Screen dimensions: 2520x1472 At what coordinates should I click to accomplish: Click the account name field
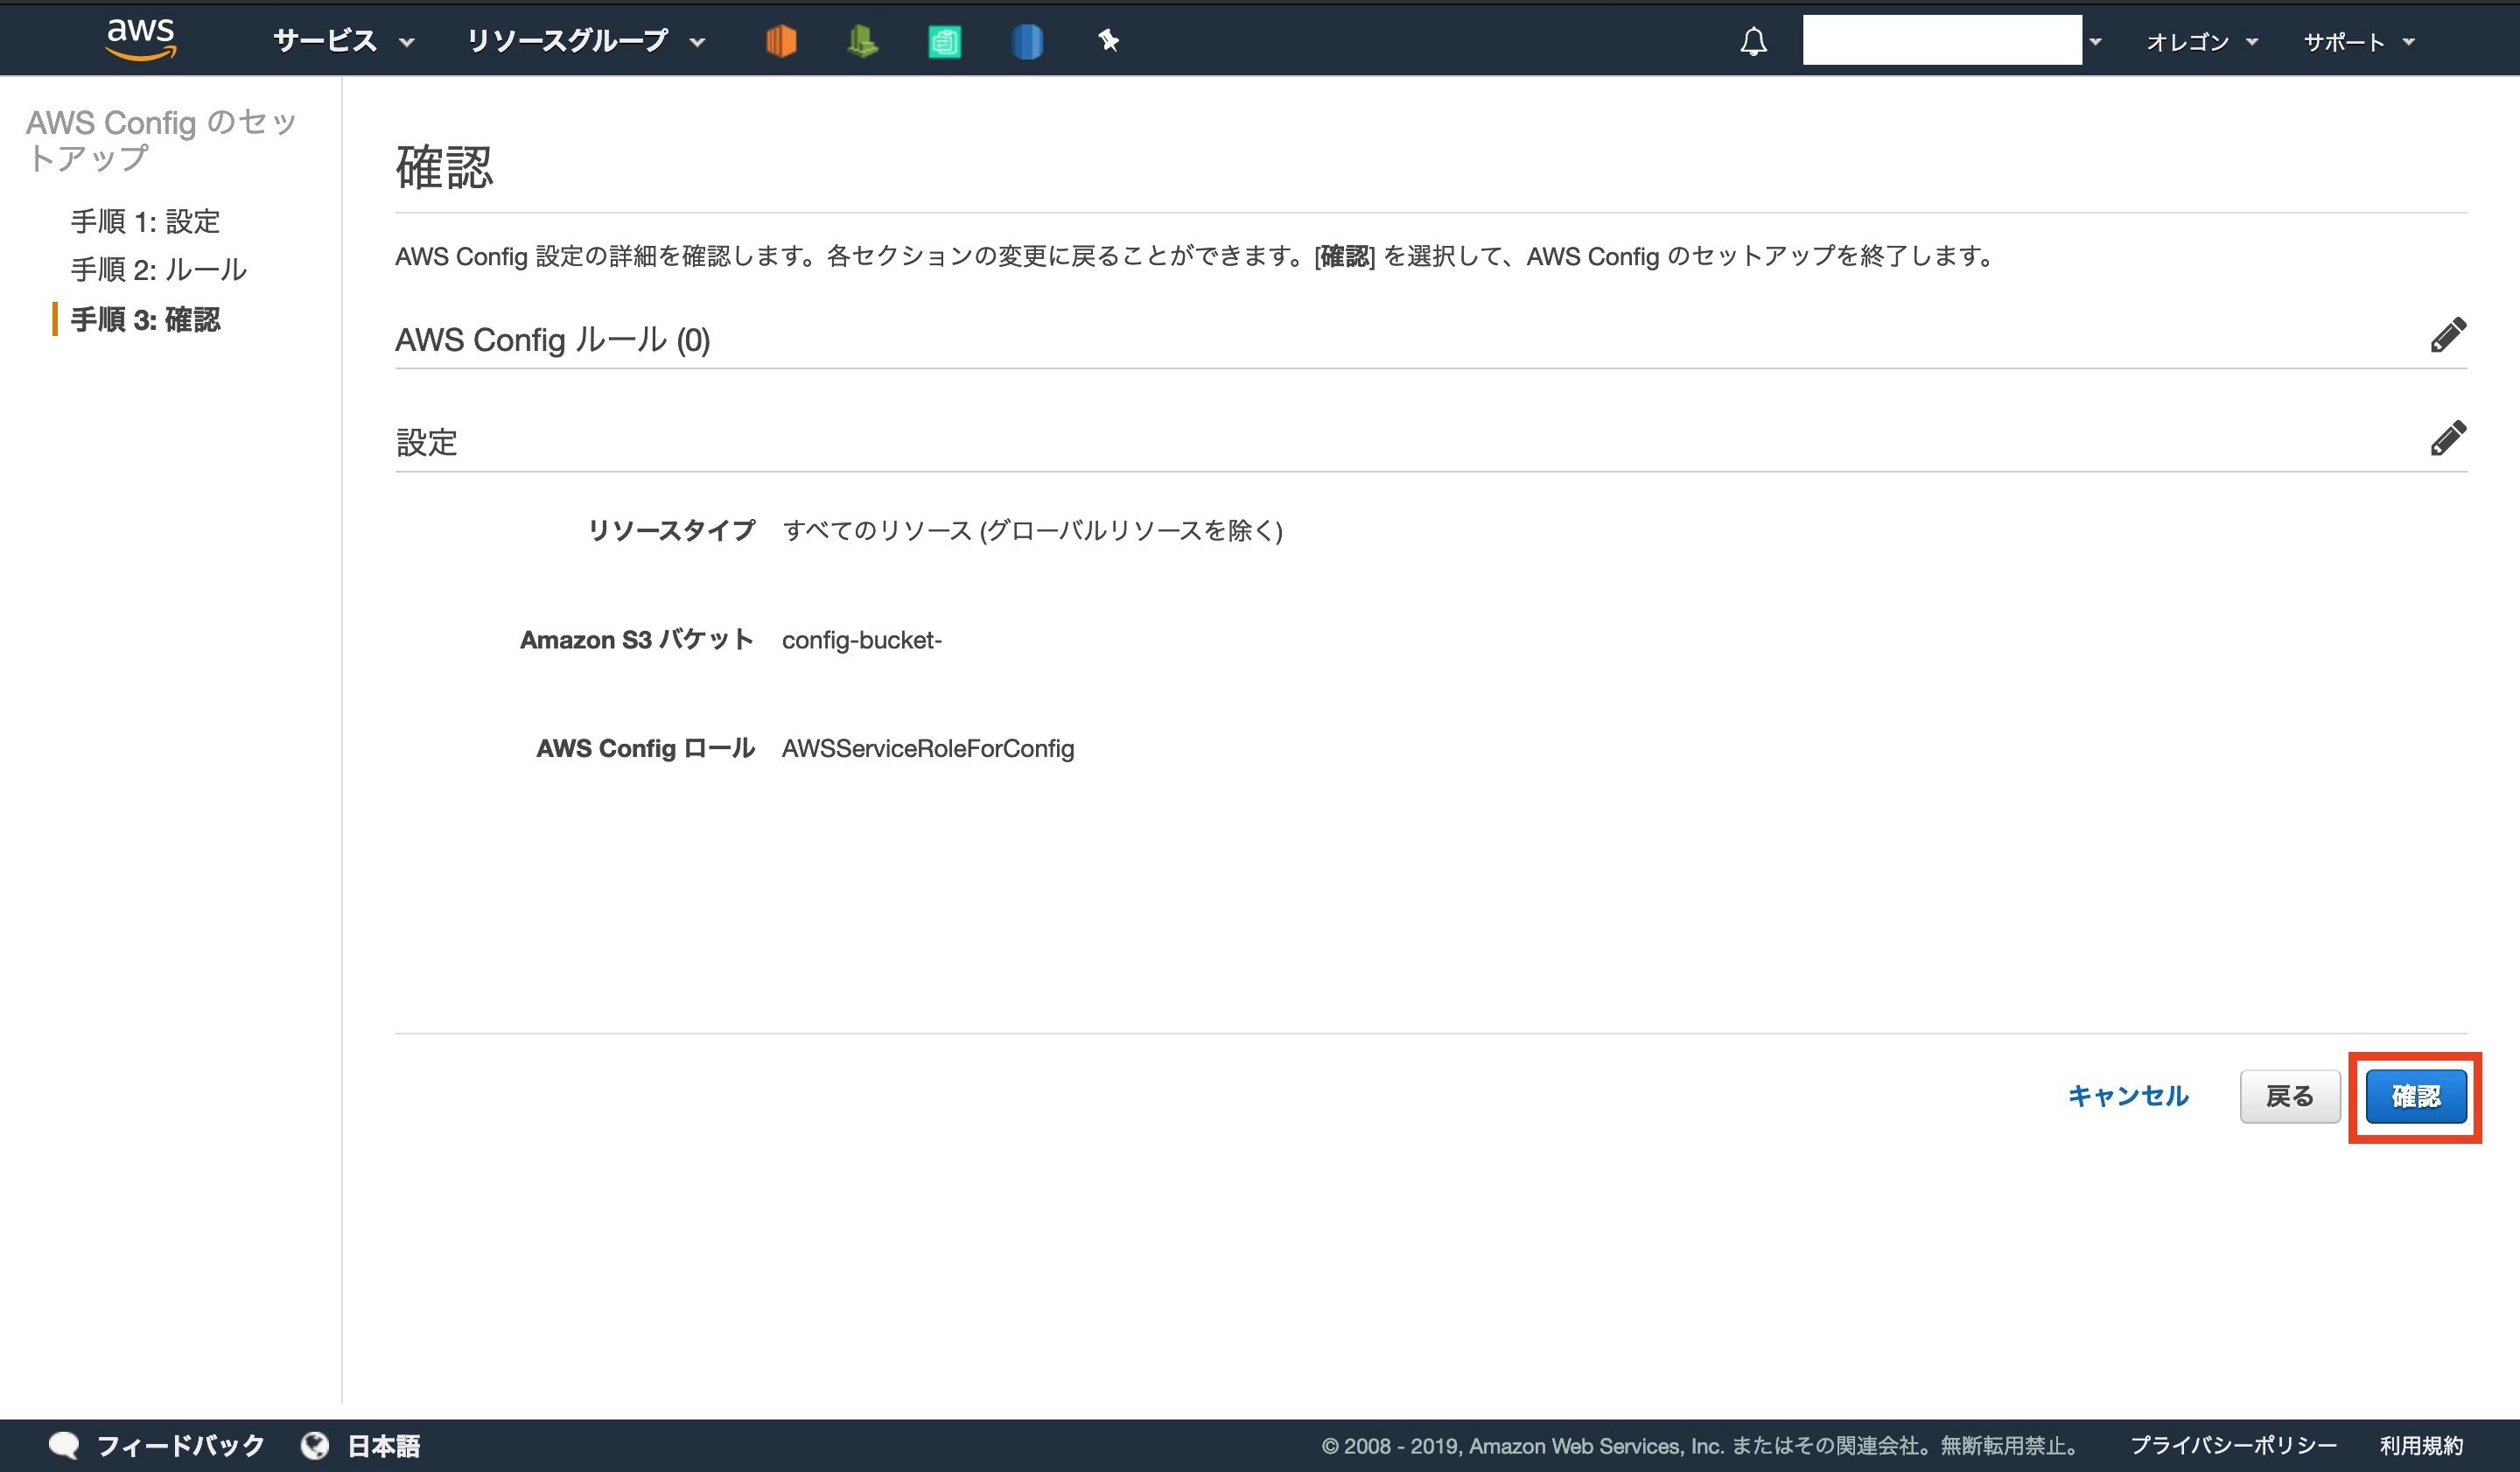[x=1942, y=40]
